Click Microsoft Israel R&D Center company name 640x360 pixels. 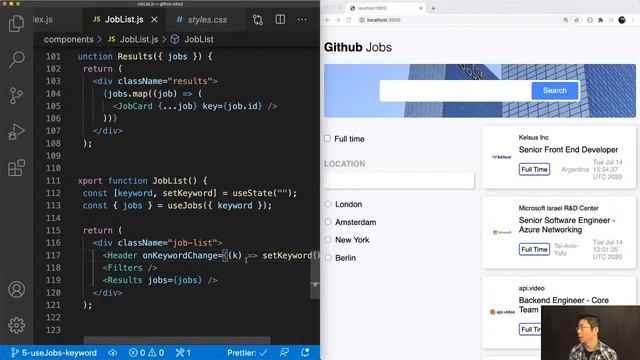(x=558, y=208)
